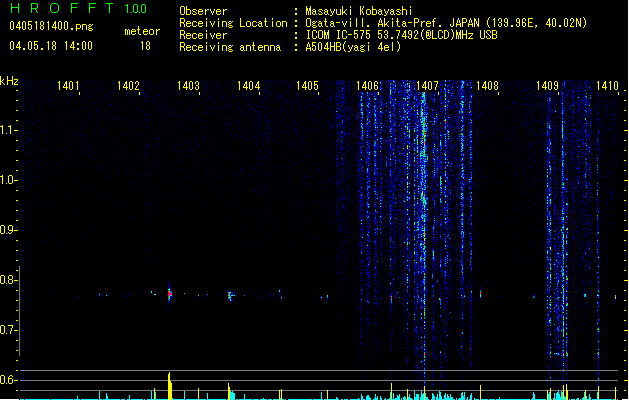Click the 'Receiving antenna' field label
This screenshot has height=400, width=629.
tap(230, 47)
